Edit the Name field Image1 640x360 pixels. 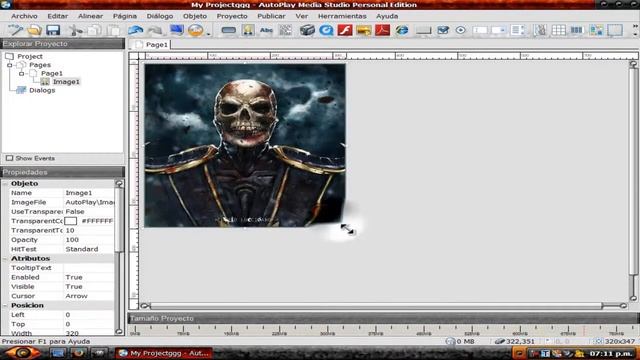click(x=89, y=193)
